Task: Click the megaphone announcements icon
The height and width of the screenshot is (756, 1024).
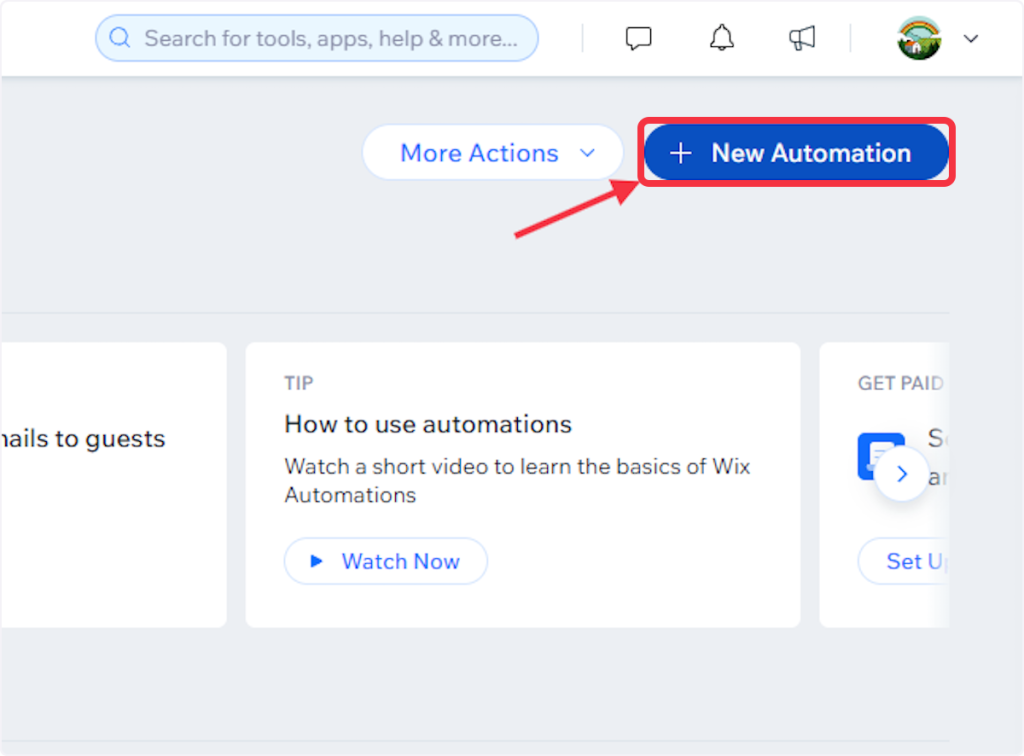Action: [x=802, y=39]
